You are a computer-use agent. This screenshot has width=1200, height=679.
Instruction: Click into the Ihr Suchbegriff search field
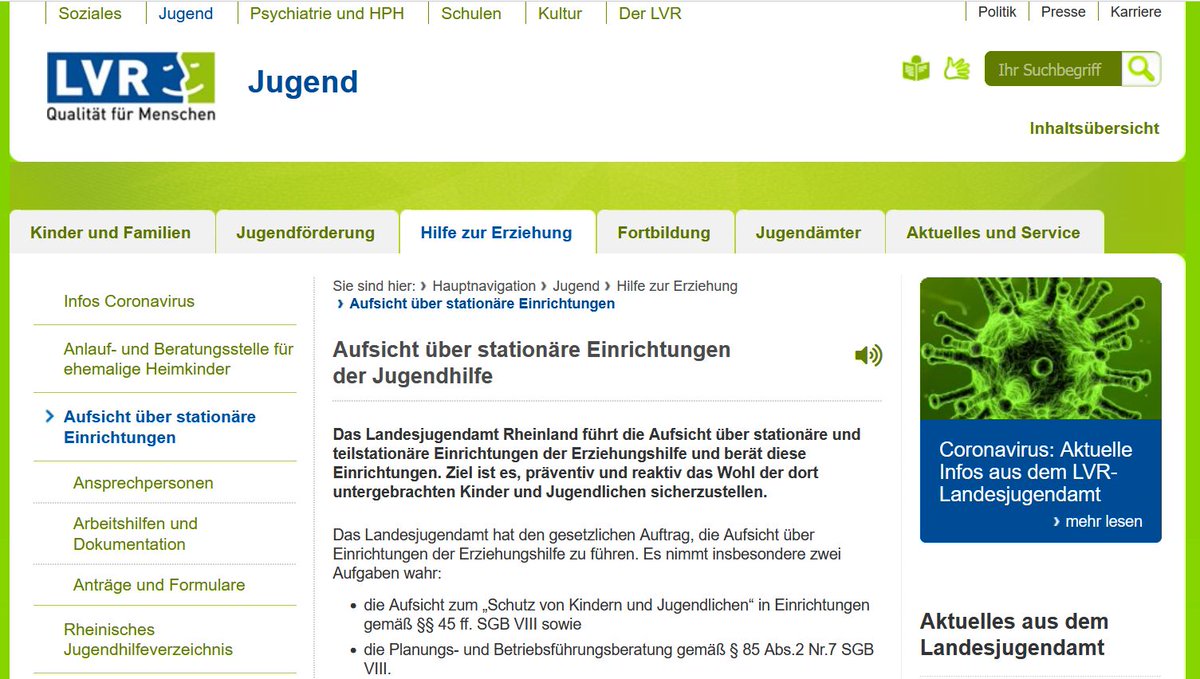(x=1053, y=69)
